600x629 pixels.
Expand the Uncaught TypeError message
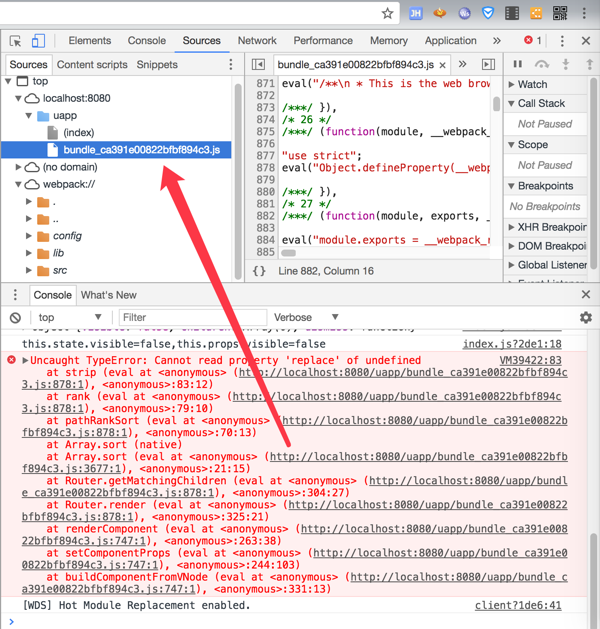tap(25, 360)
